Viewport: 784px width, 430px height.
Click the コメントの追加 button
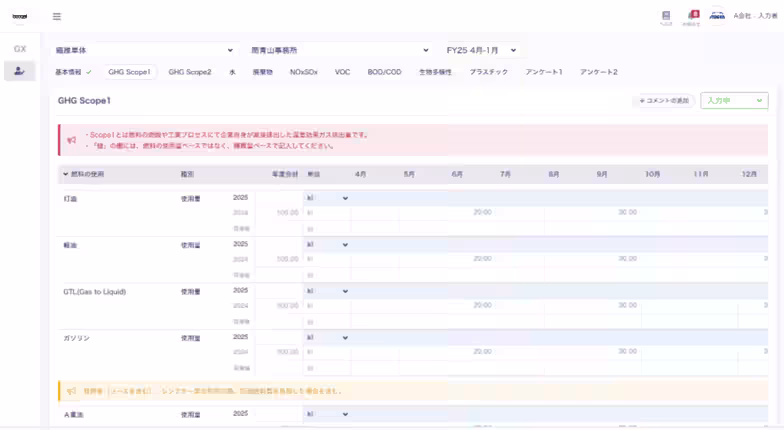[x=664, y=100]
